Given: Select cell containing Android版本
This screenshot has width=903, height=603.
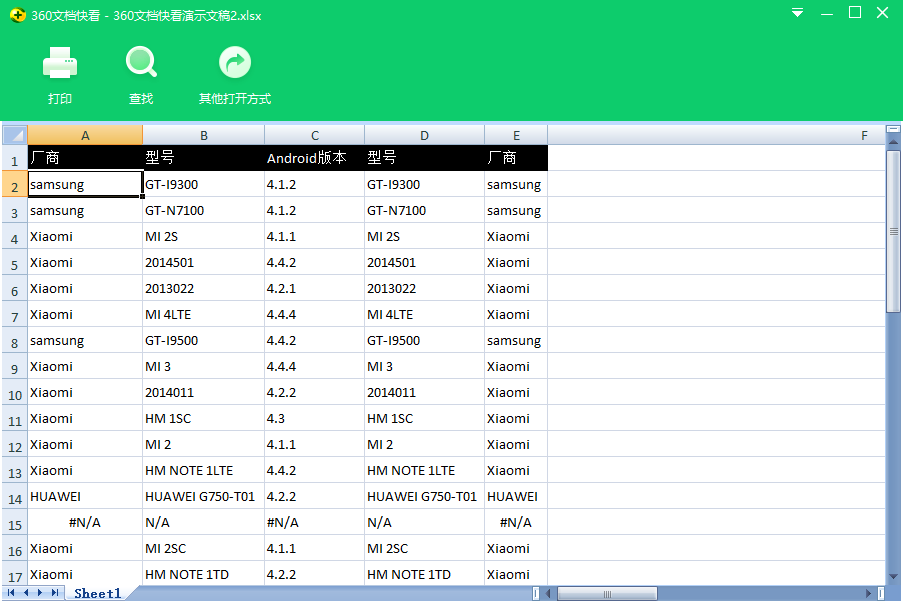Looking at the screenshot, I should click(x=314, y=158).
